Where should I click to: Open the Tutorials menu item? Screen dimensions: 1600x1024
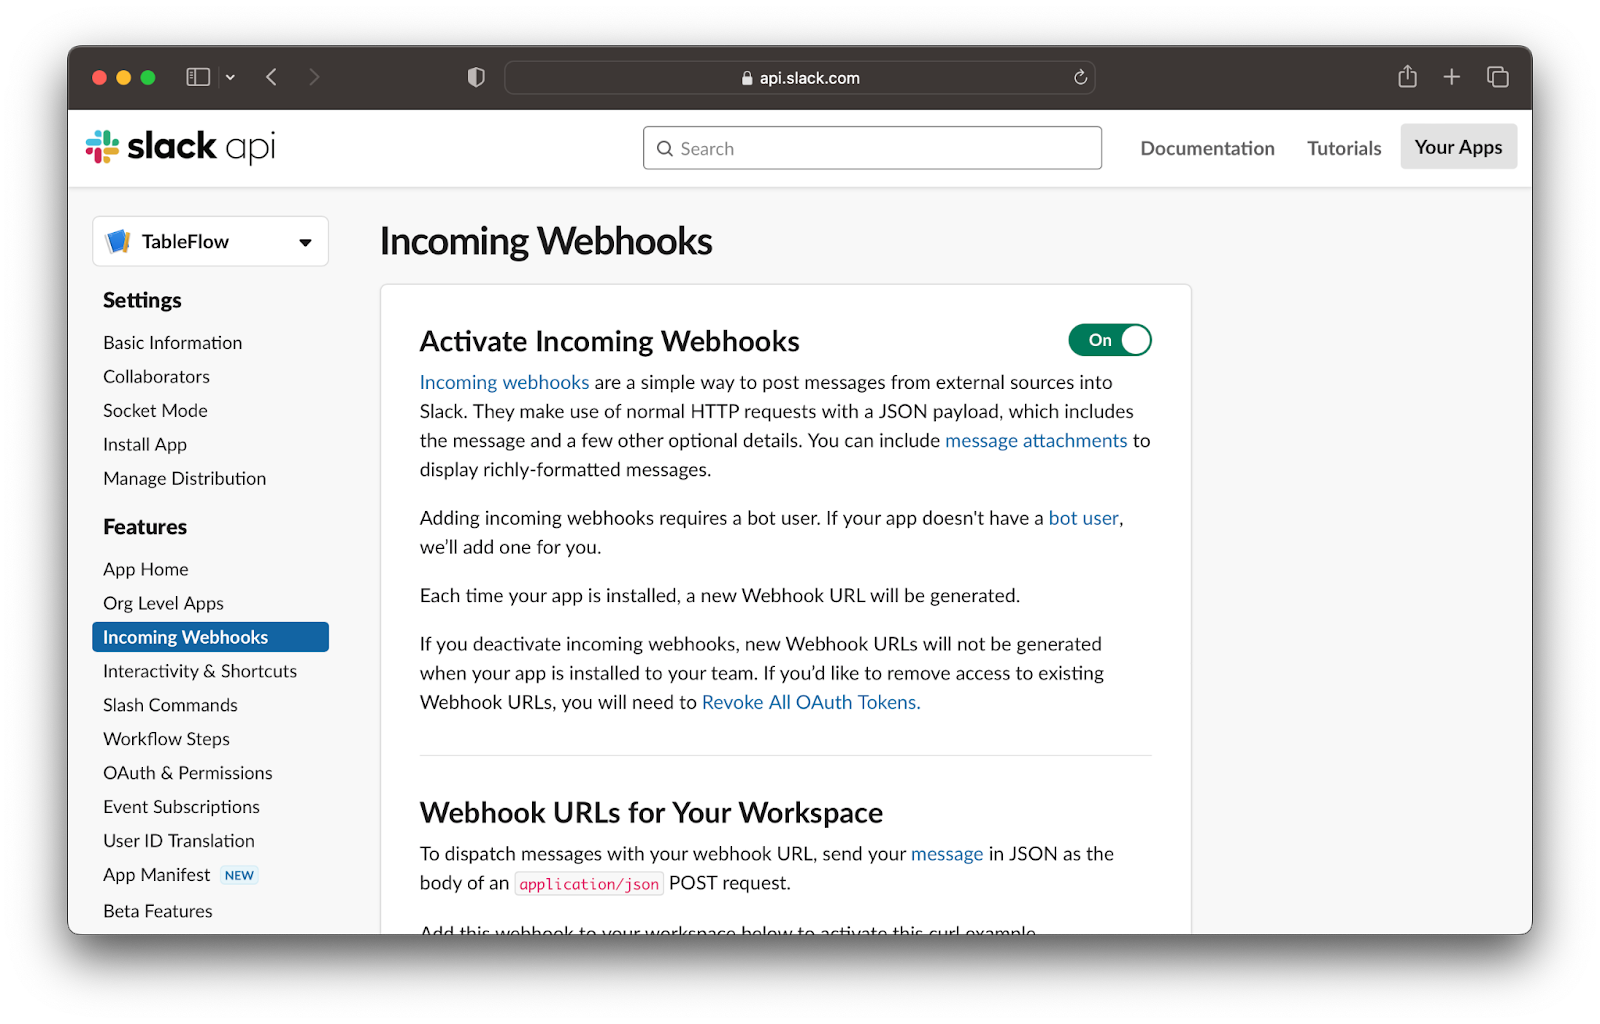click(1344, 148)
